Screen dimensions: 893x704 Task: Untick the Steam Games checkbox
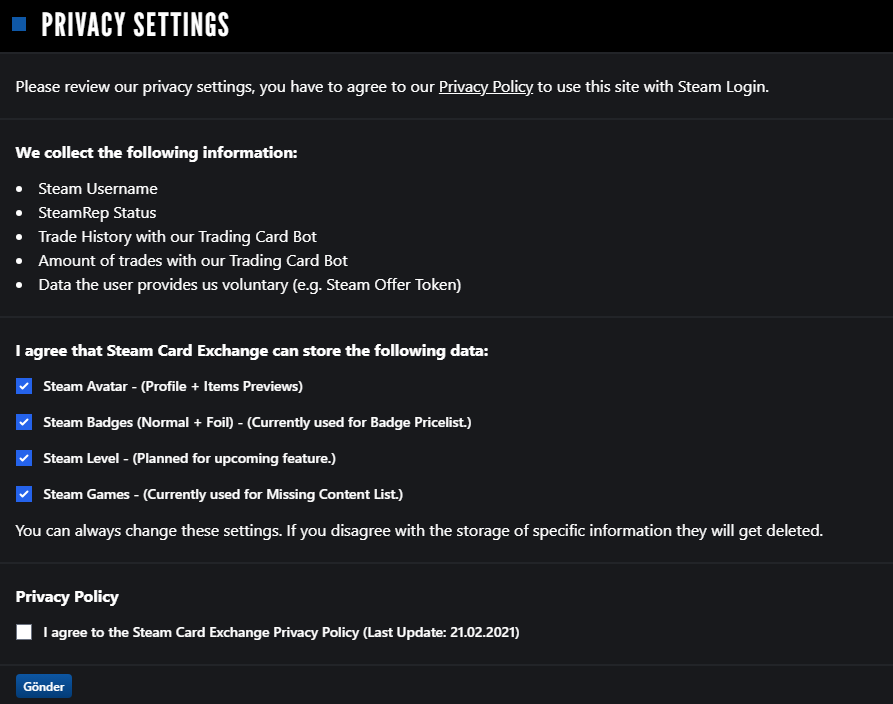24,494
